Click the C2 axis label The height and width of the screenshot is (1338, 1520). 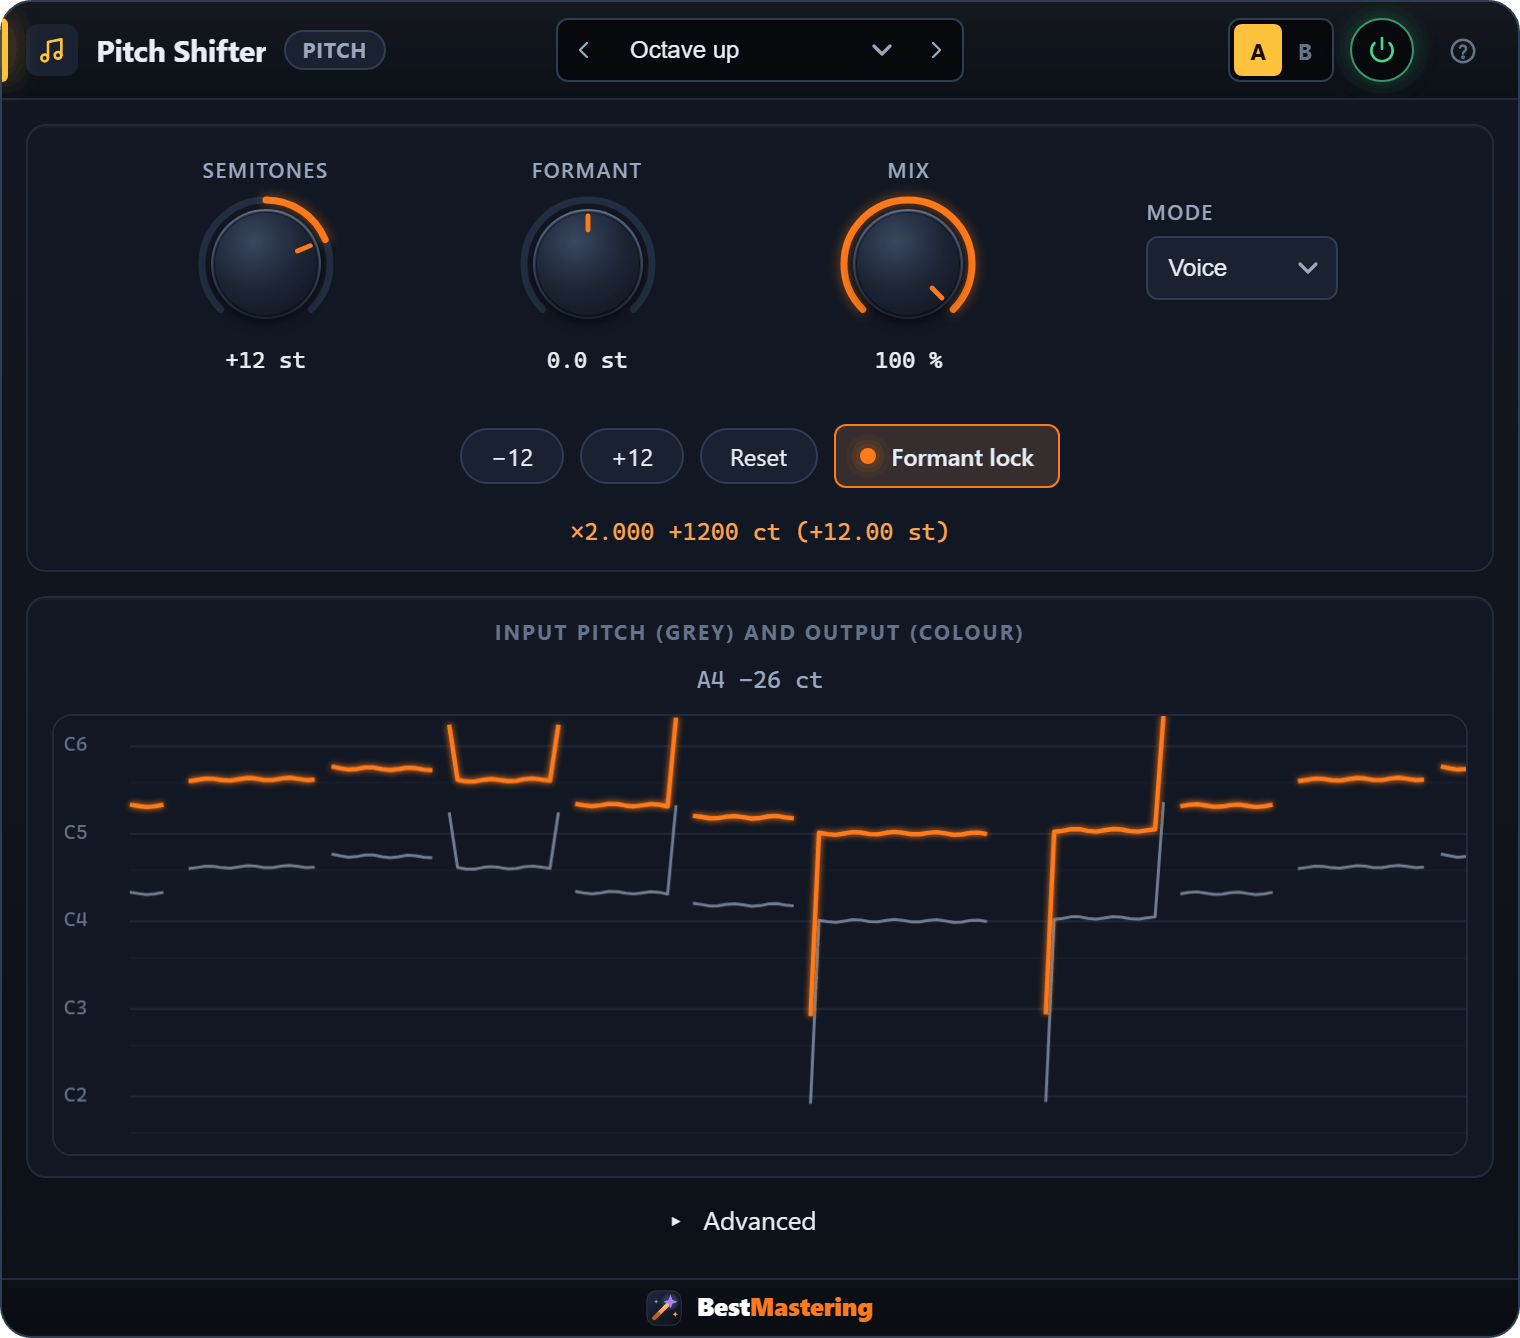(76, 1095)
